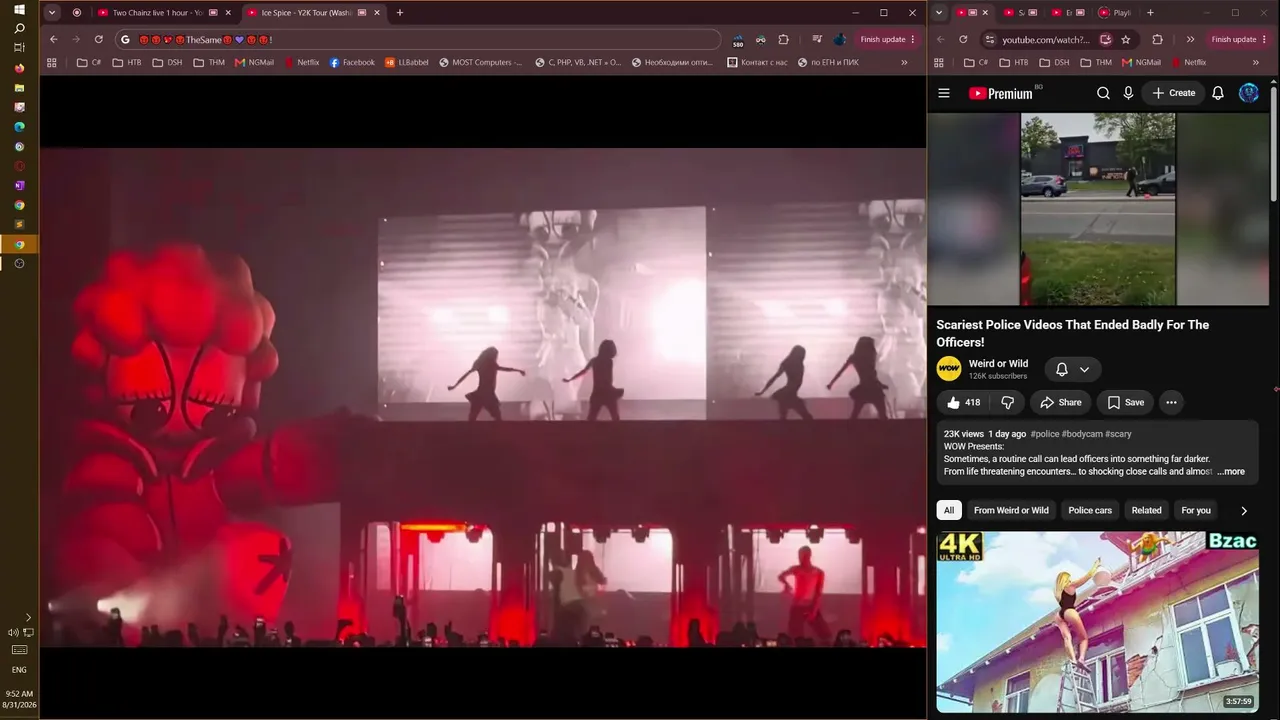Open Facebook bookmark in left window

[x=352, y=62]
